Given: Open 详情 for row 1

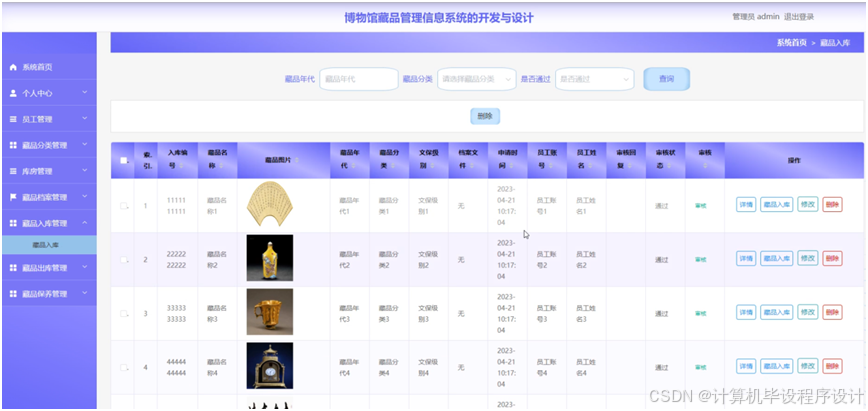Looking at the screenshot, I should (746, 205).
